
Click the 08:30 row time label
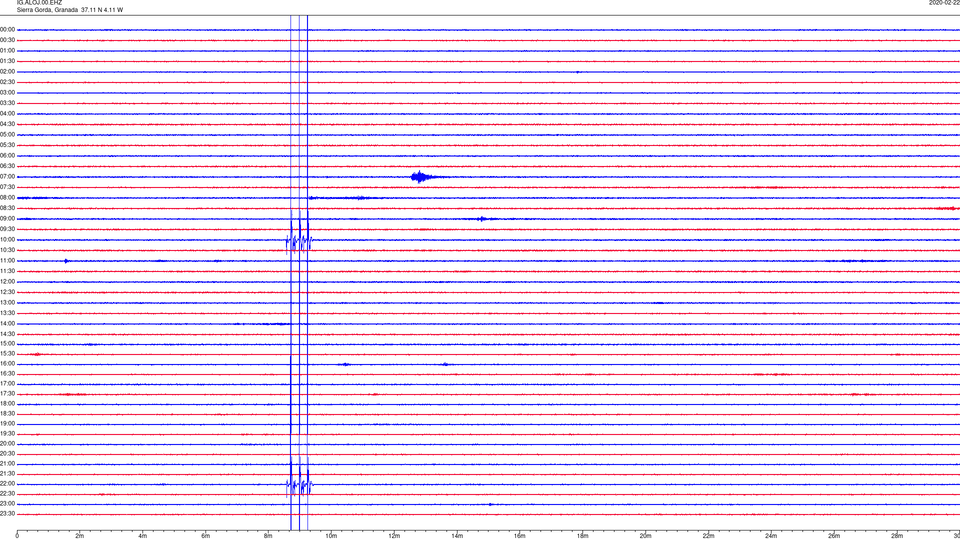[x=7, y=208]
